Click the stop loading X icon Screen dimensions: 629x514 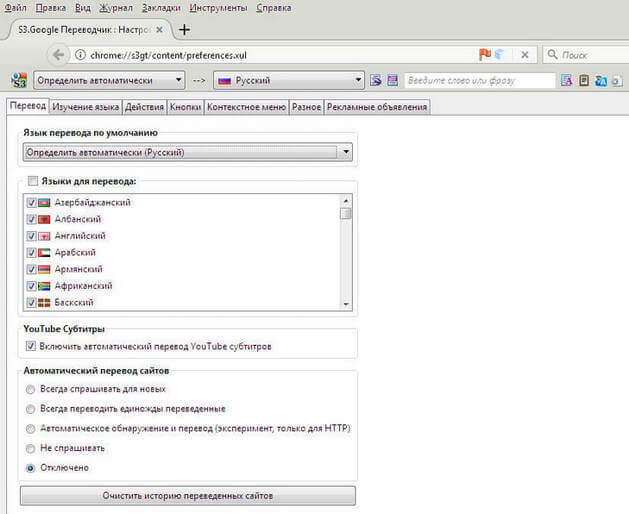524,55
